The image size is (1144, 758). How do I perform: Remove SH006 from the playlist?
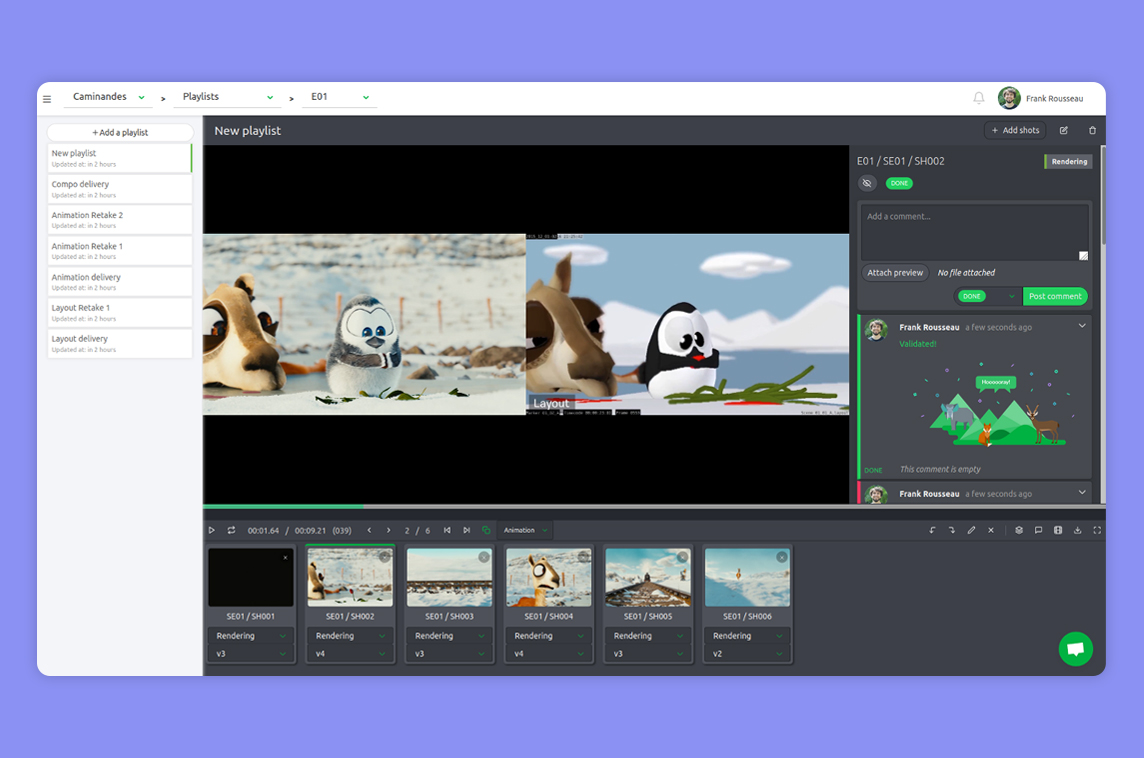click(781, 557)
